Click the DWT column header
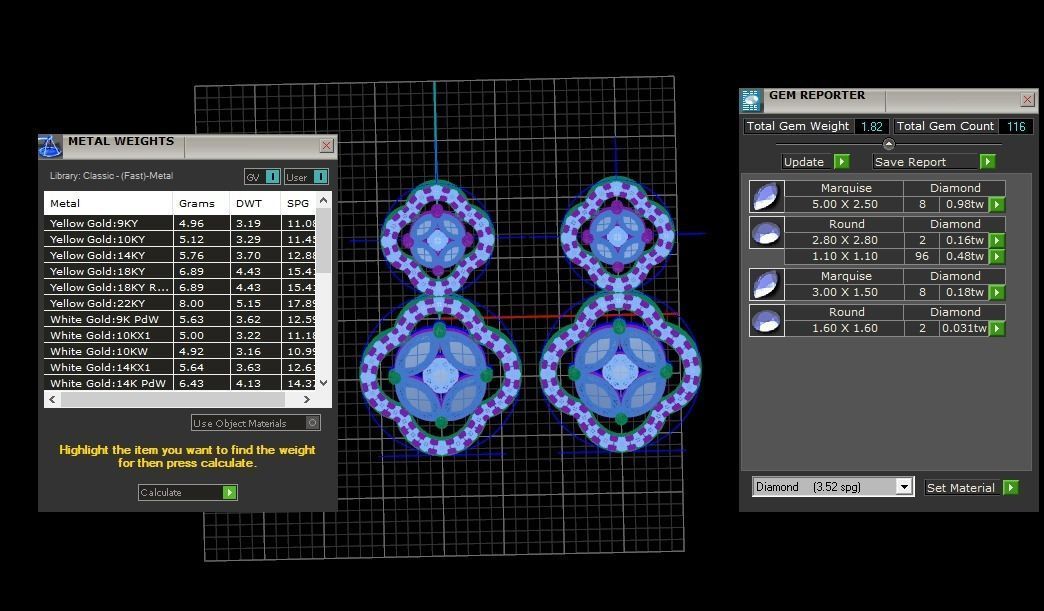This screenshot has width=1044, height=611. pos(256,203)
